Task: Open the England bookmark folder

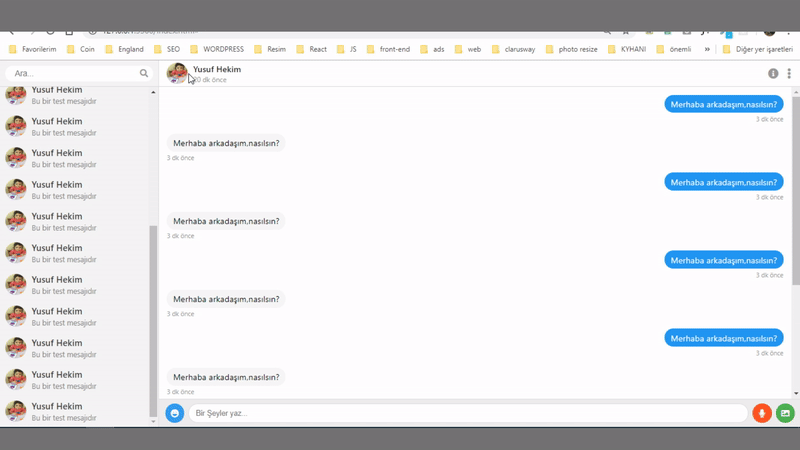Action: click(x=124, y=49)
